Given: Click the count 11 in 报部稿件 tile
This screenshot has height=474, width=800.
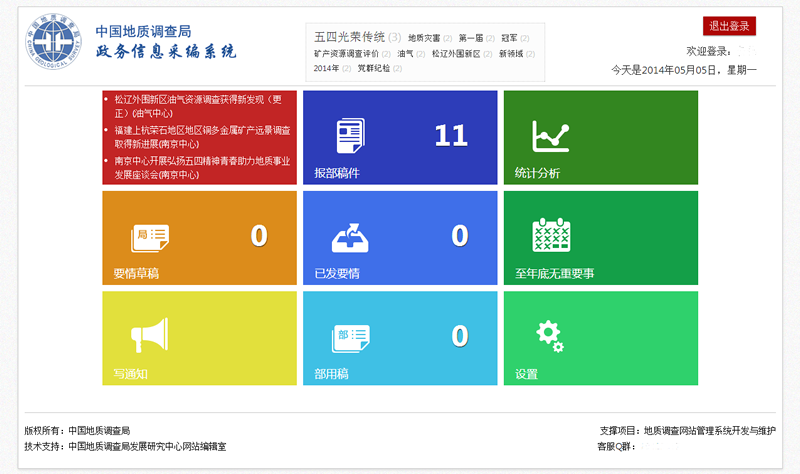Looking at the screenshot, I should tap(451, 136).
